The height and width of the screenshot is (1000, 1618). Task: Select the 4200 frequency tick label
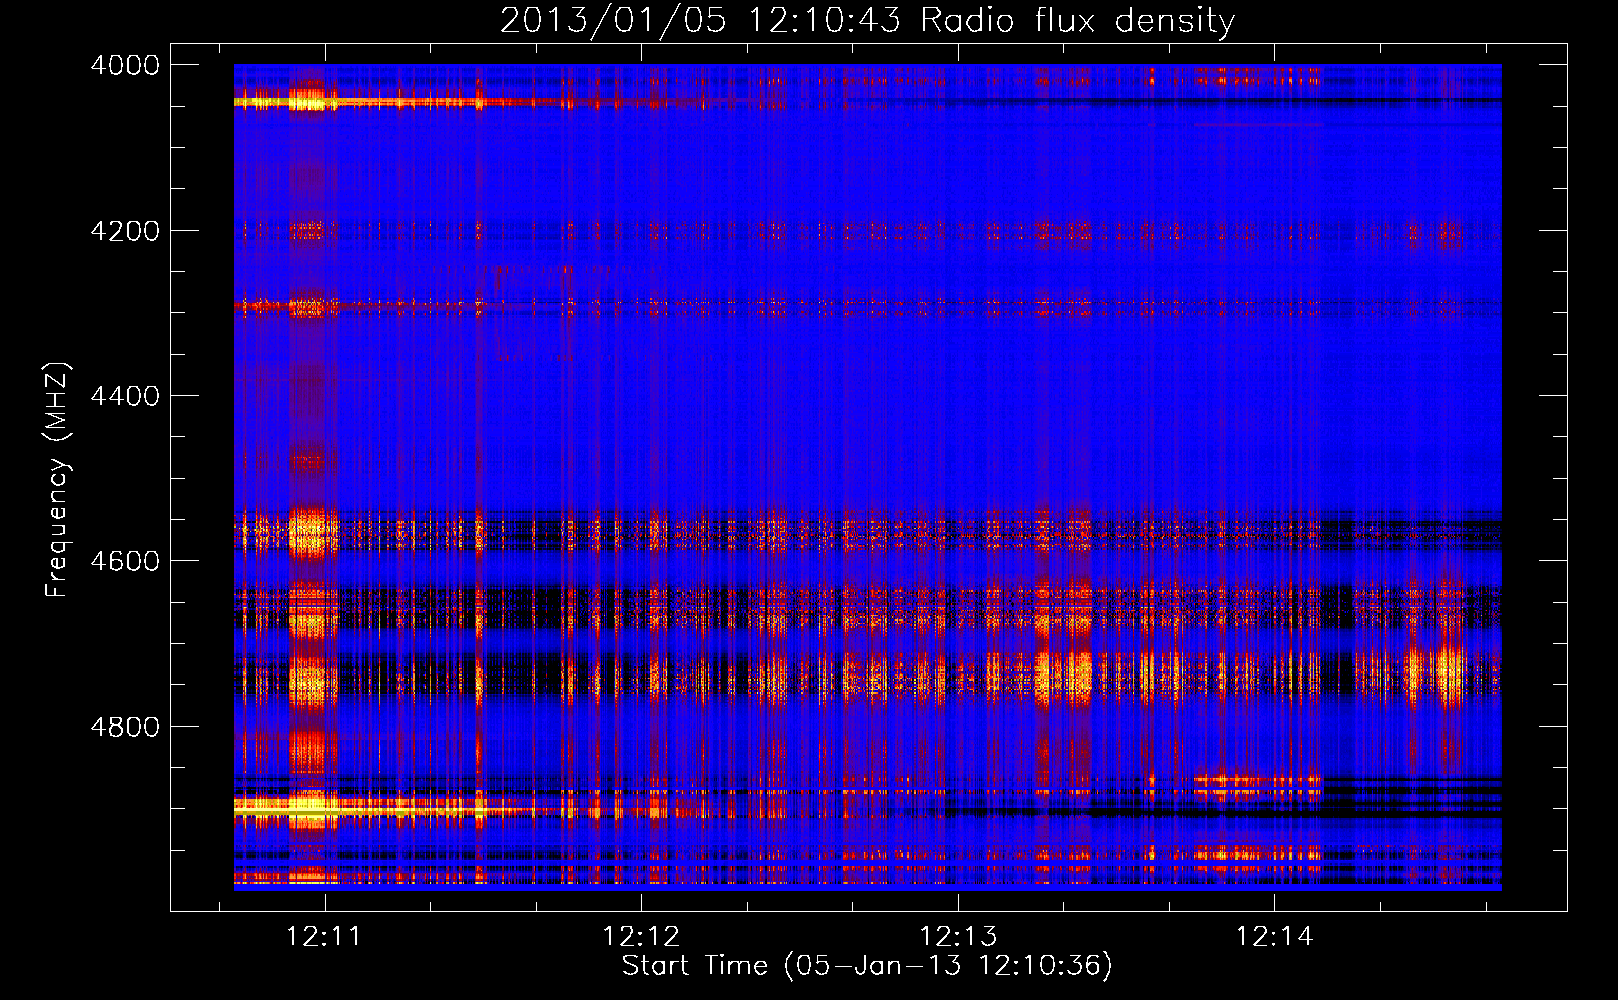point(125,231)
